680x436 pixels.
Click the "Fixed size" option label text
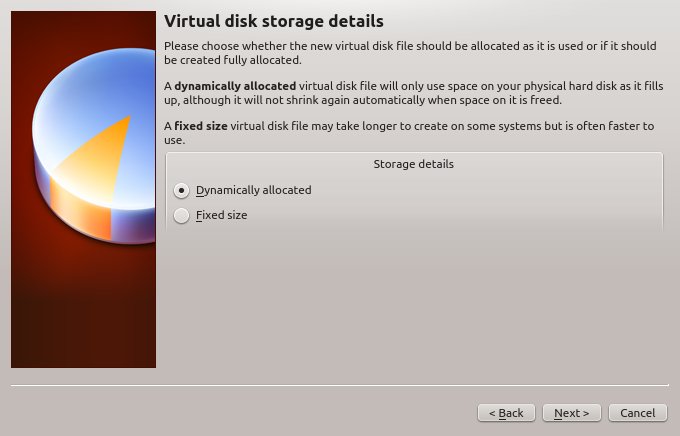pyautogui.click(x=222, y=215)
